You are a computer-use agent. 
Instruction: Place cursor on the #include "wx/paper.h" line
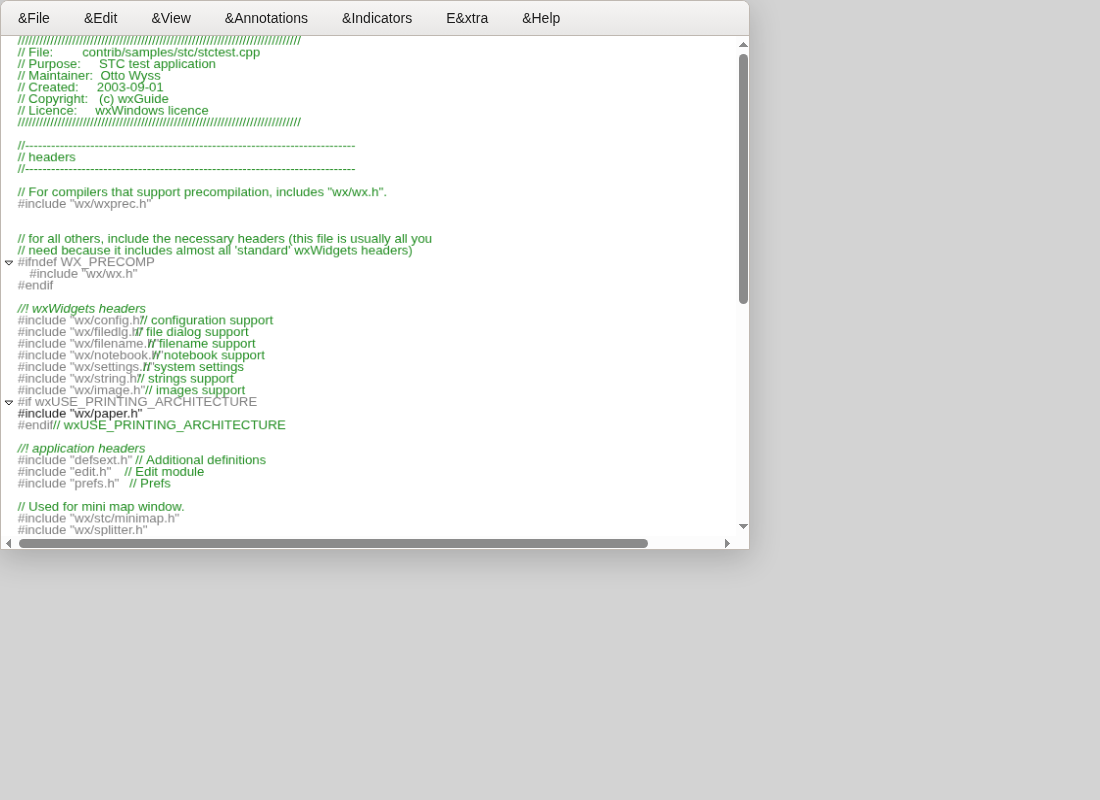tap(80, 414)
